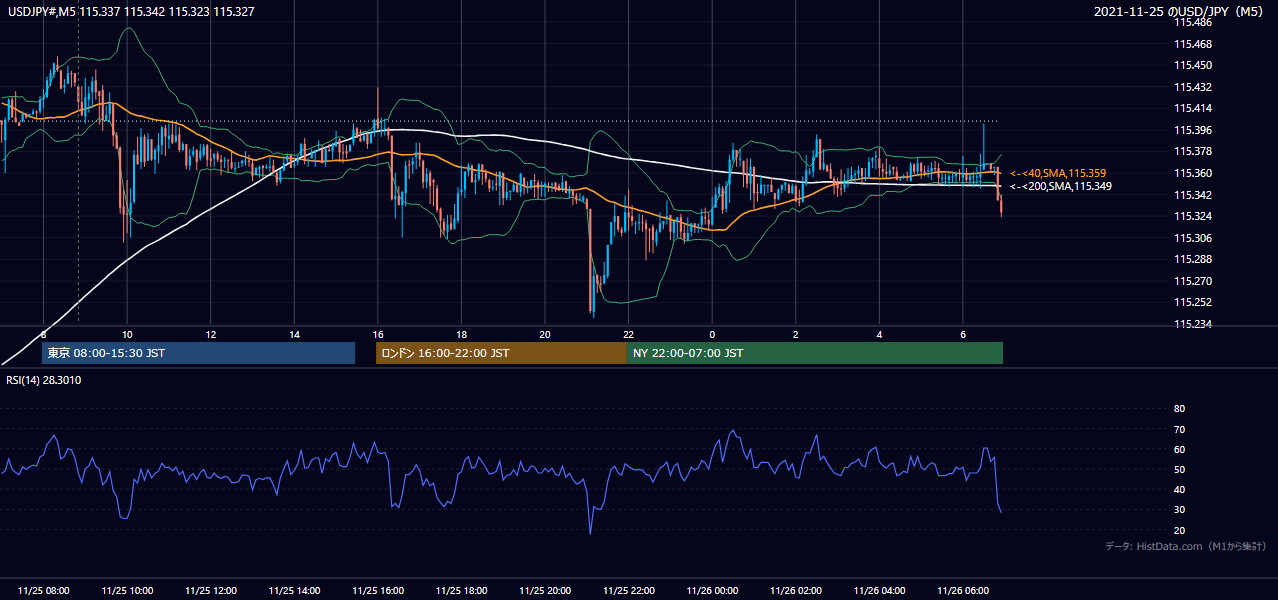Screen dimensions: 1278x600
Task: Click the 115.432 price axis label
Action: (1192, 87)
